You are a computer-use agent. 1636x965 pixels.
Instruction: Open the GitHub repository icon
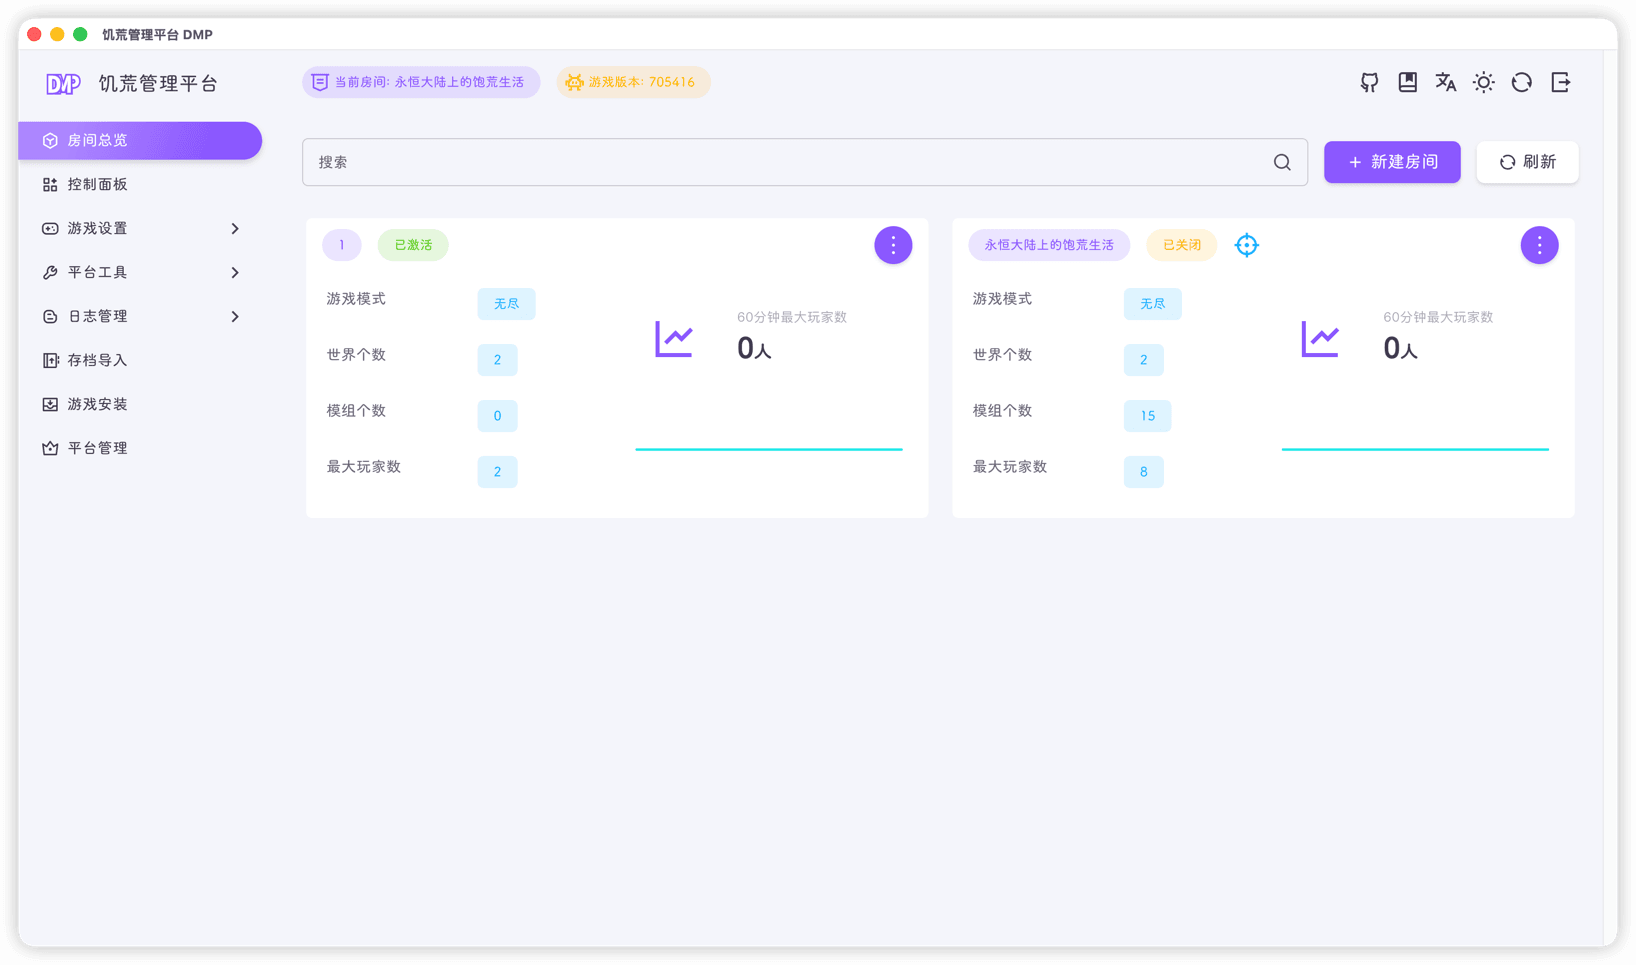click(1369, 82)
